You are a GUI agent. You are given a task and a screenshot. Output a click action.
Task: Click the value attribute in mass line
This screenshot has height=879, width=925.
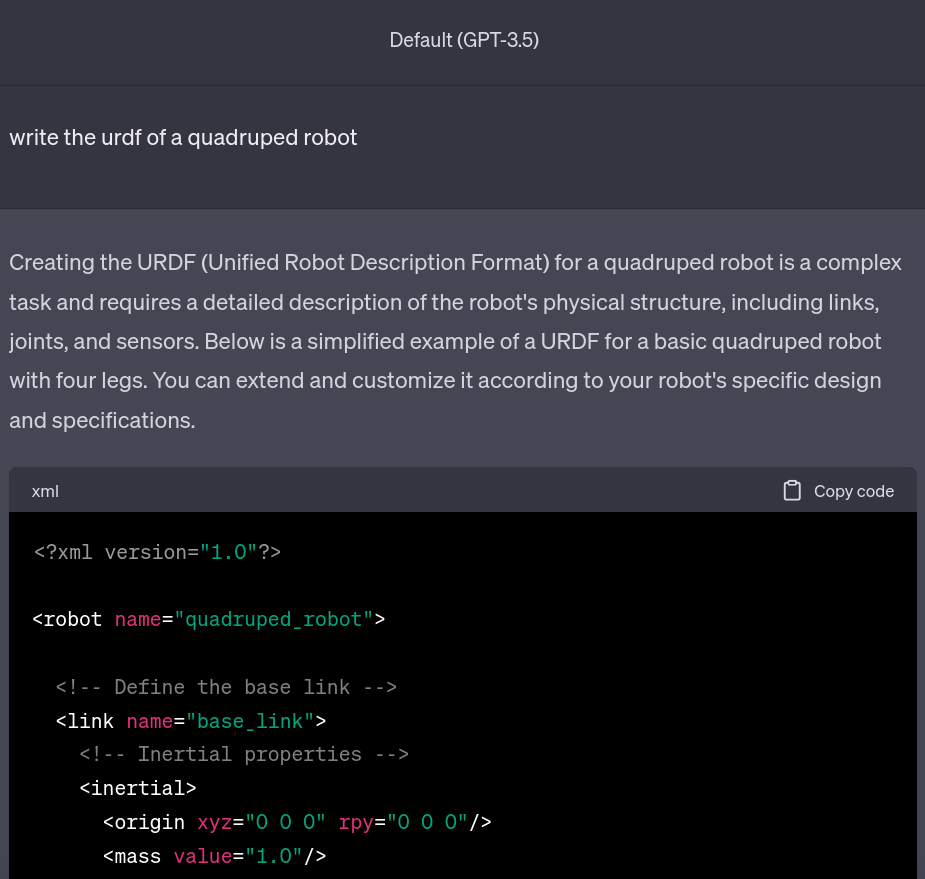coord(201,856)
